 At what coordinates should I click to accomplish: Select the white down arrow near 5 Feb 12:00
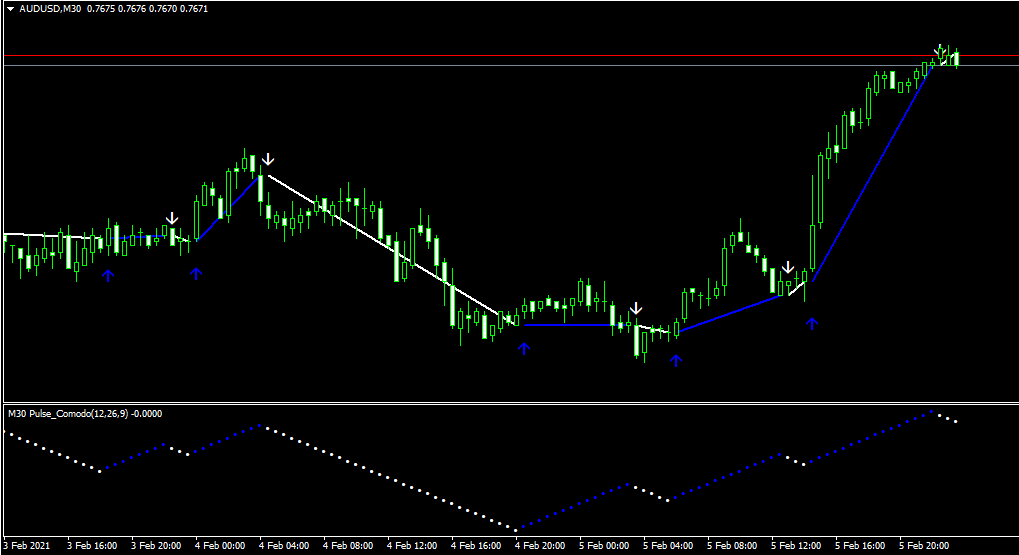[x=788, y=268]
